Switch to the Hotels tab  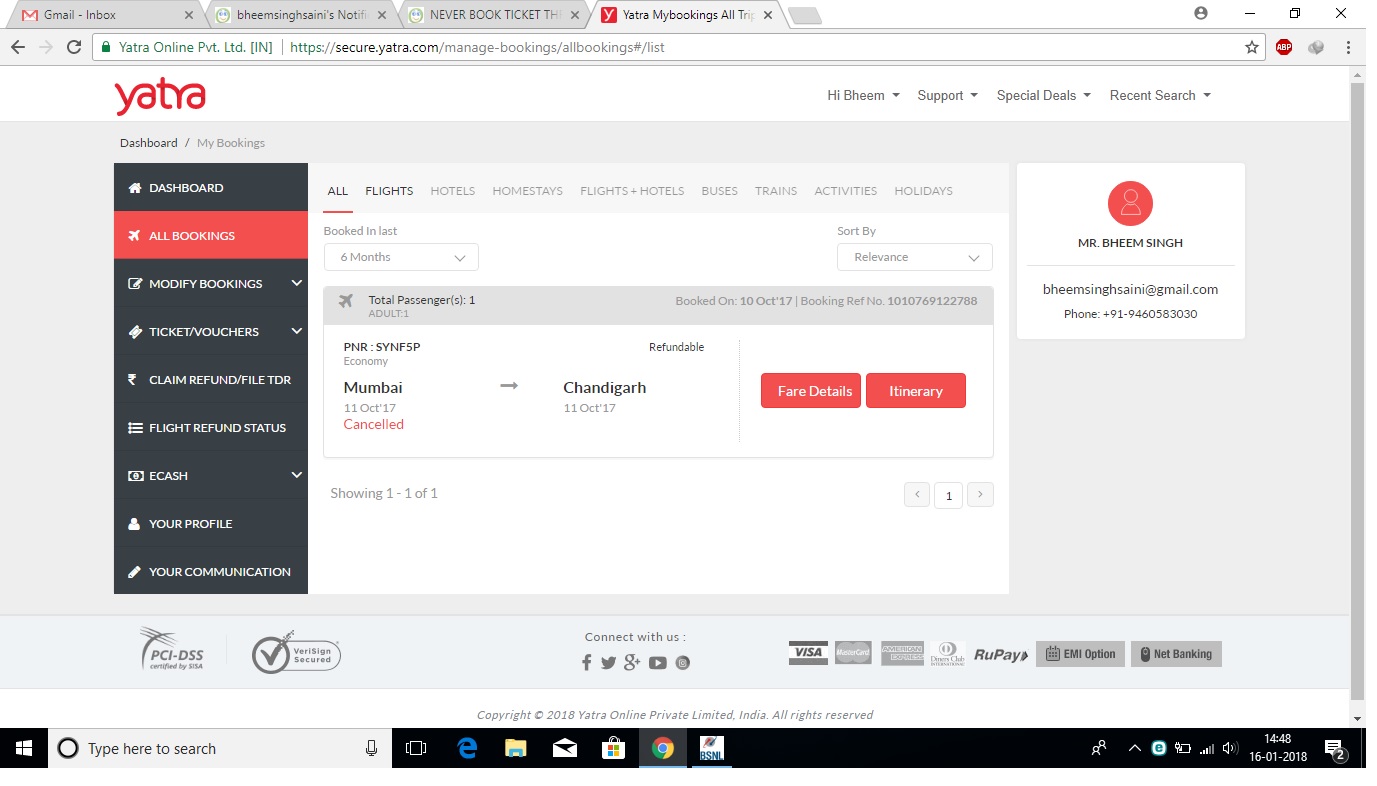point(453,191)
